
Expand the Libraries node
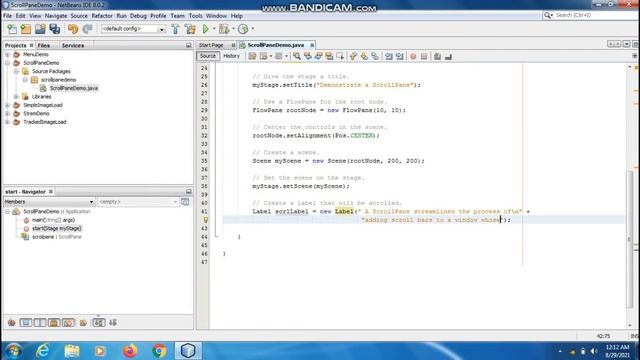coord(16,97)
